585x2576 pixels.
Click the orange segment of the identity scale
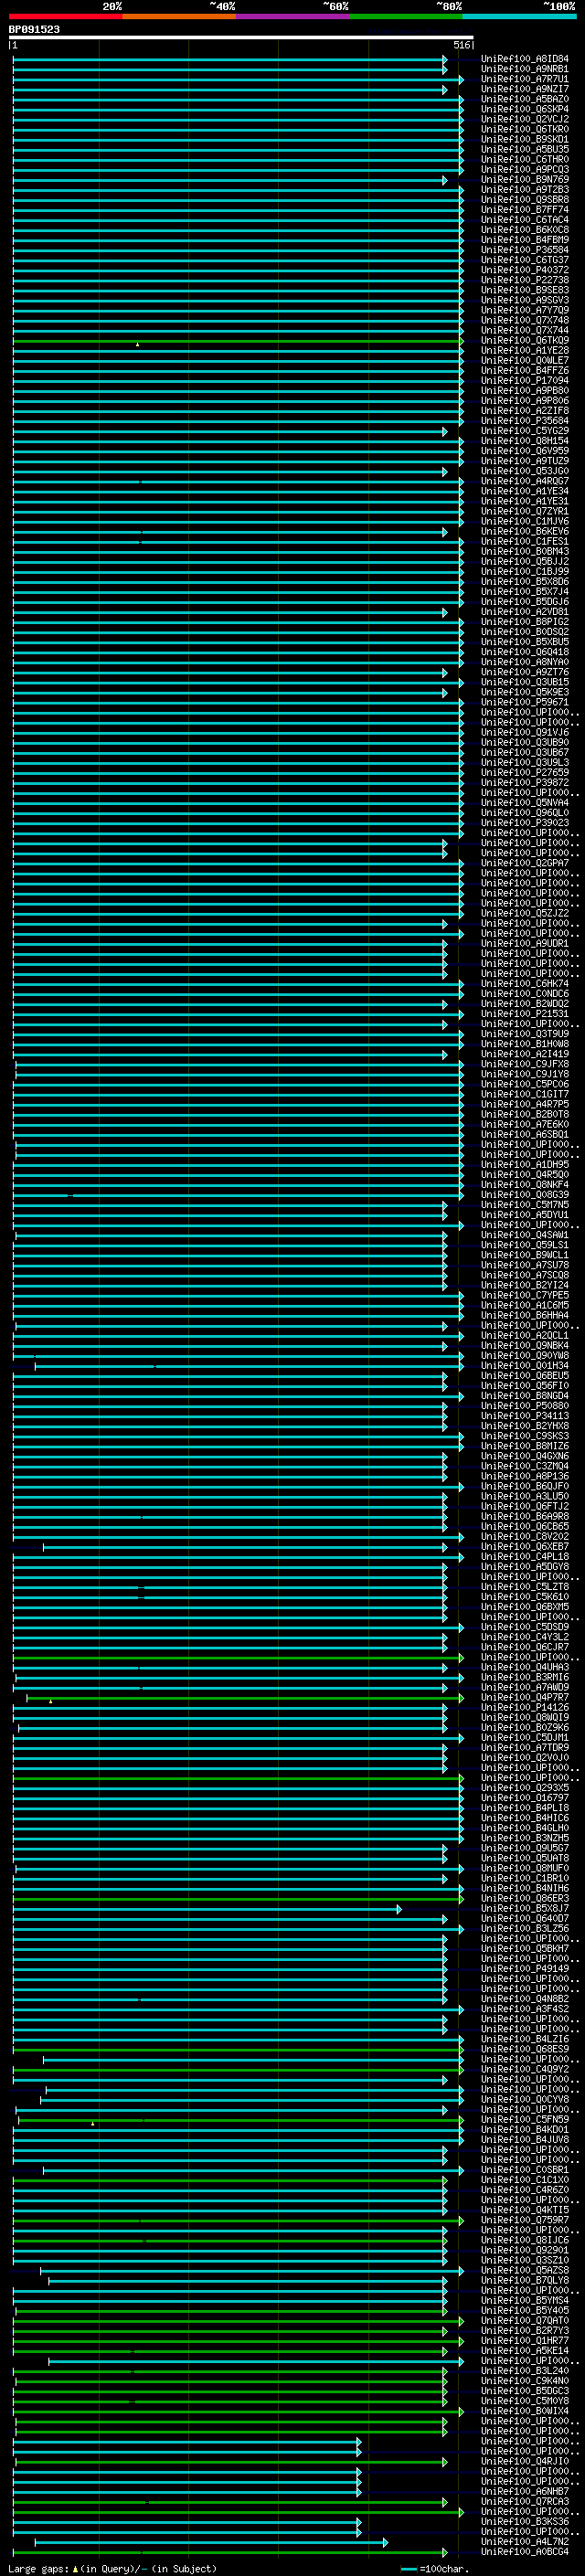179,16
